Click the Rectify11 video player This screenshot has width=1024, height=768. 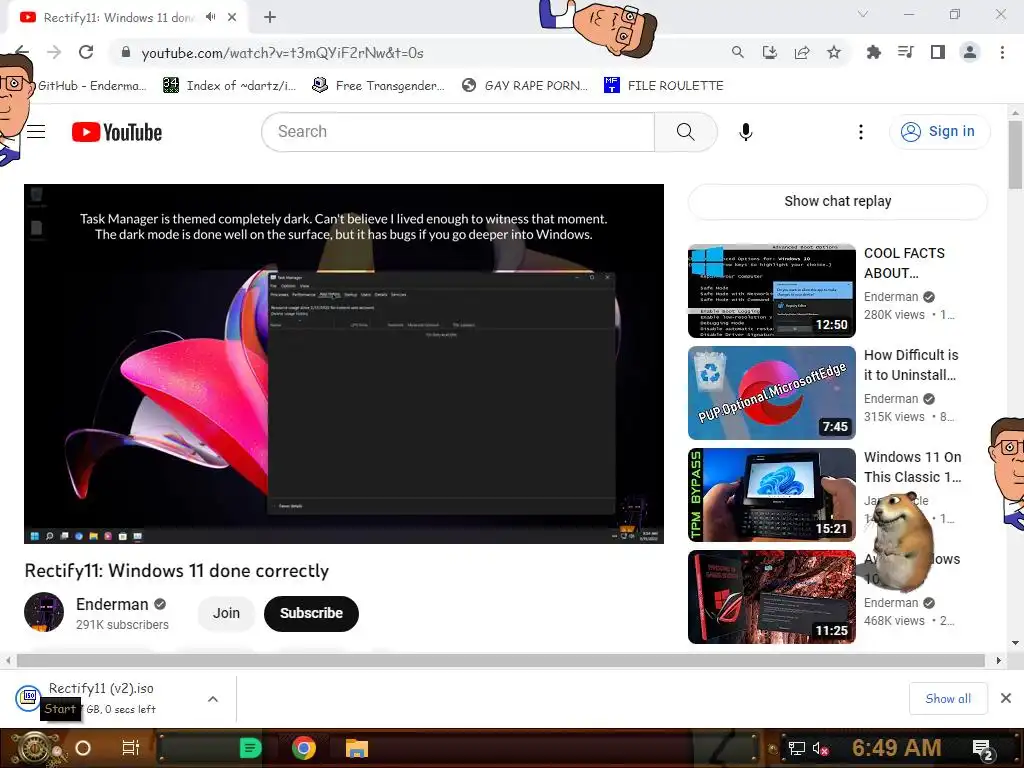(x=344, y=364)
